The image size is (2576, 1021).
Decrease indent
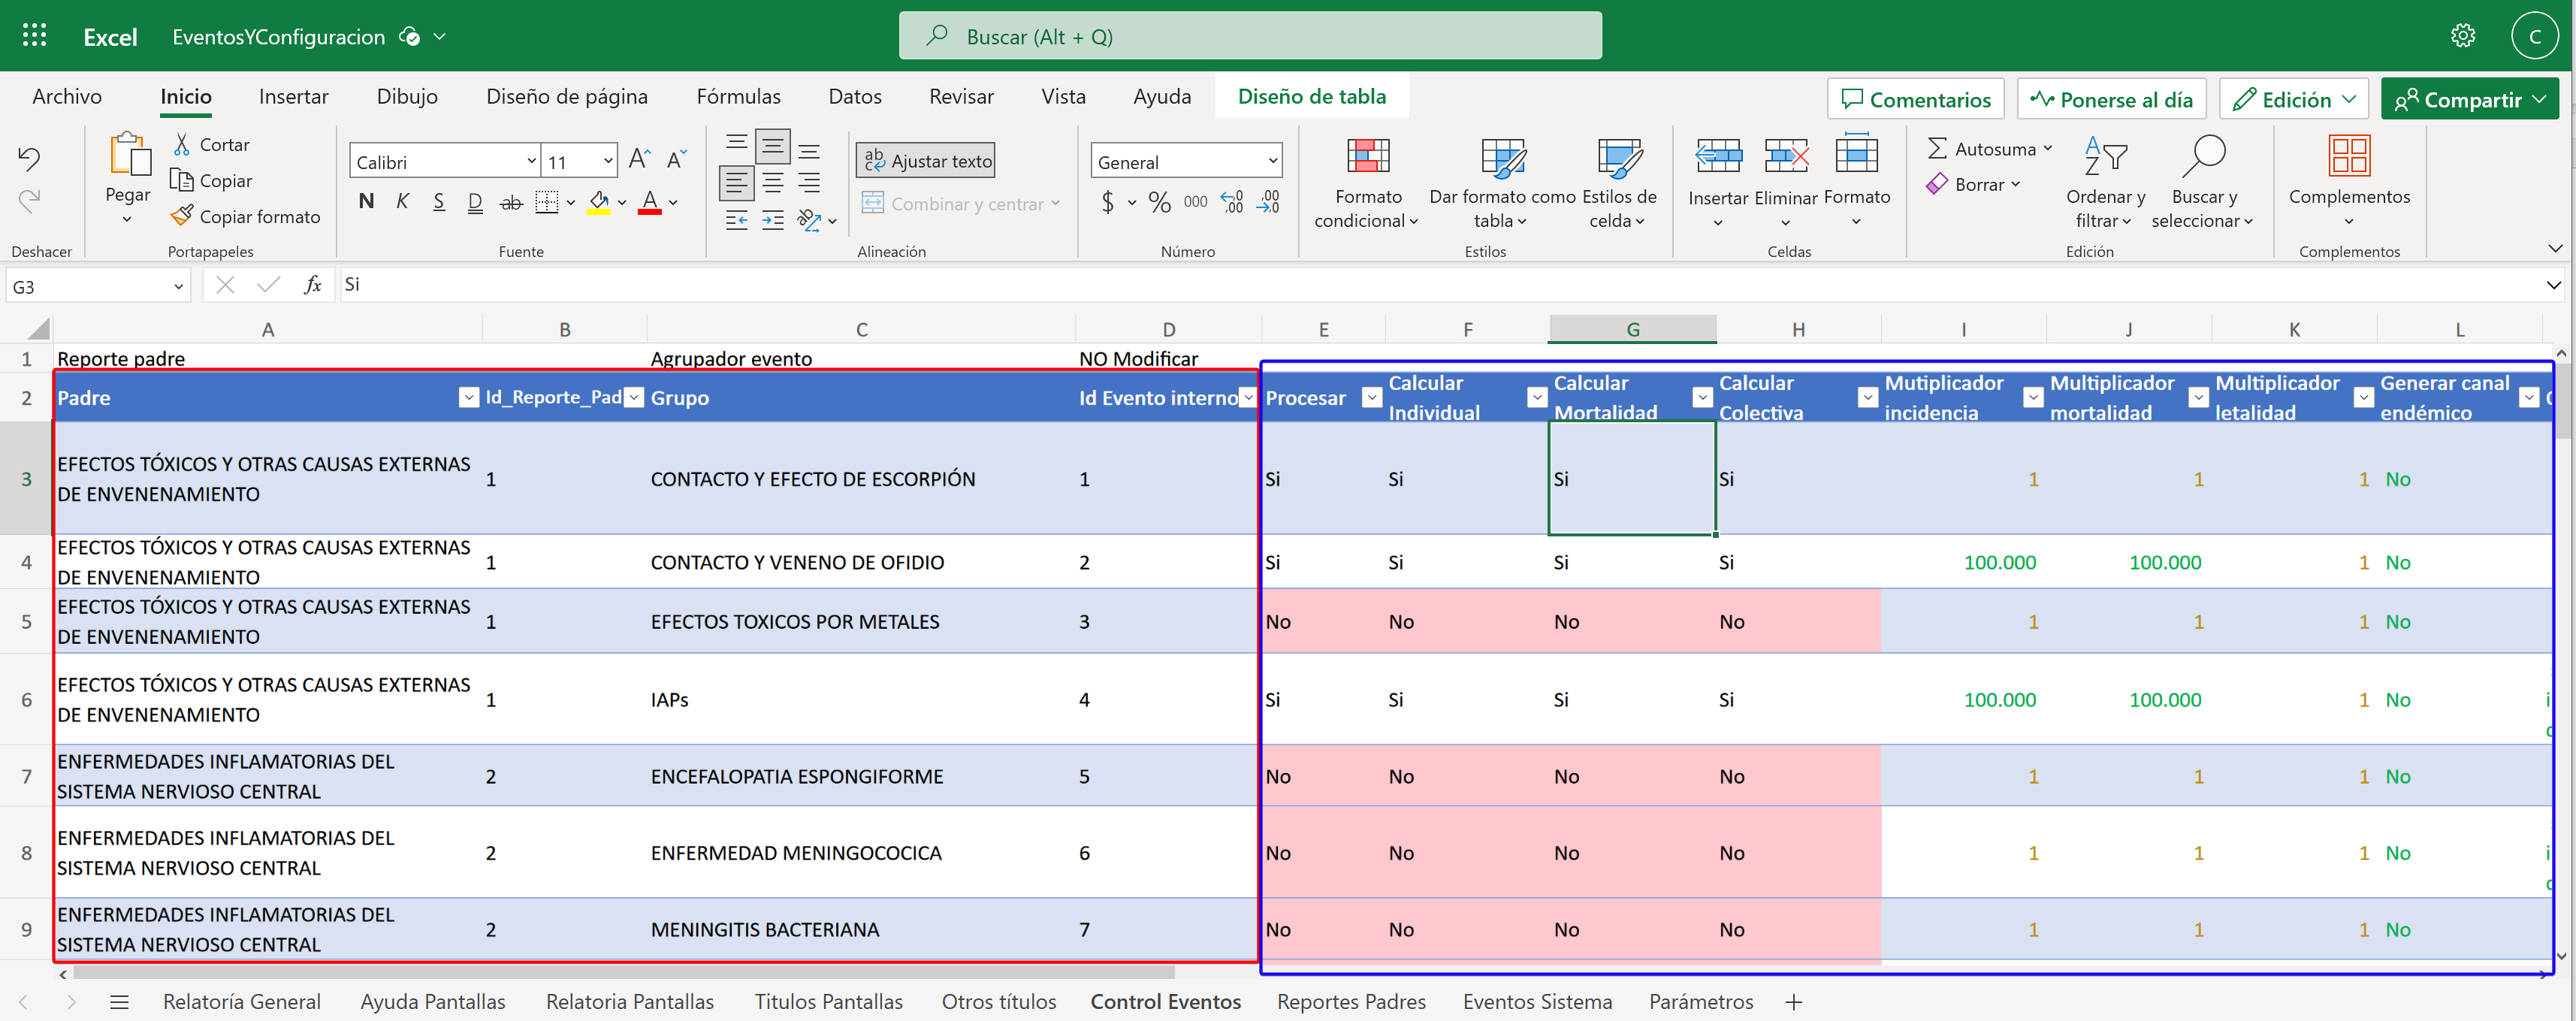point(737,220)
